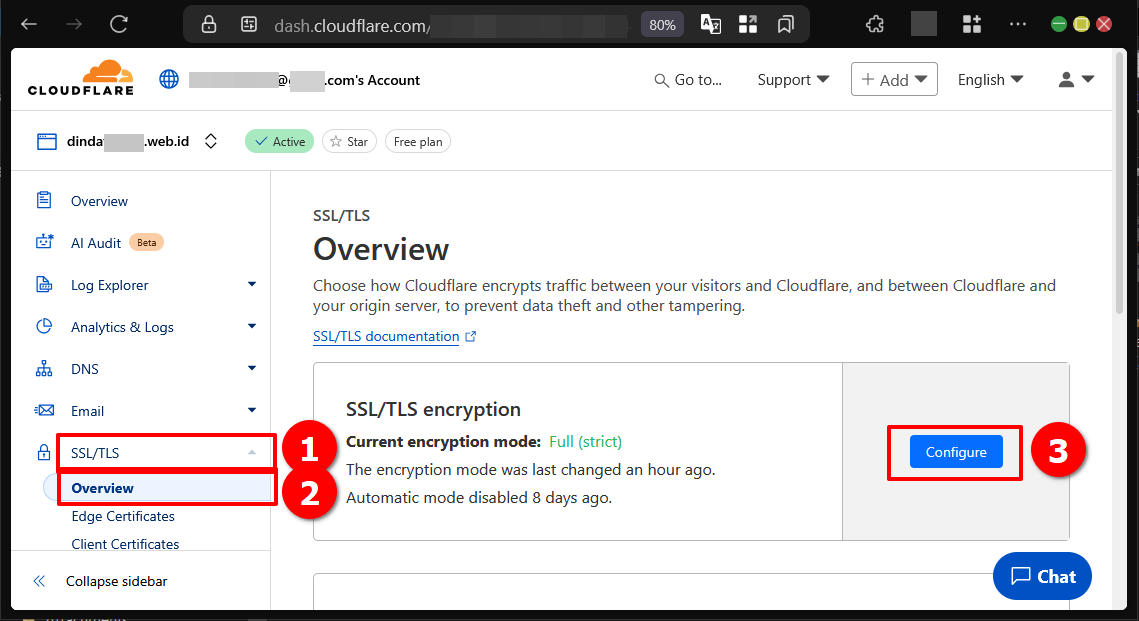Open DNS in the sidebar
Viewport: 1139px width, 621px height.
point(85,370)
